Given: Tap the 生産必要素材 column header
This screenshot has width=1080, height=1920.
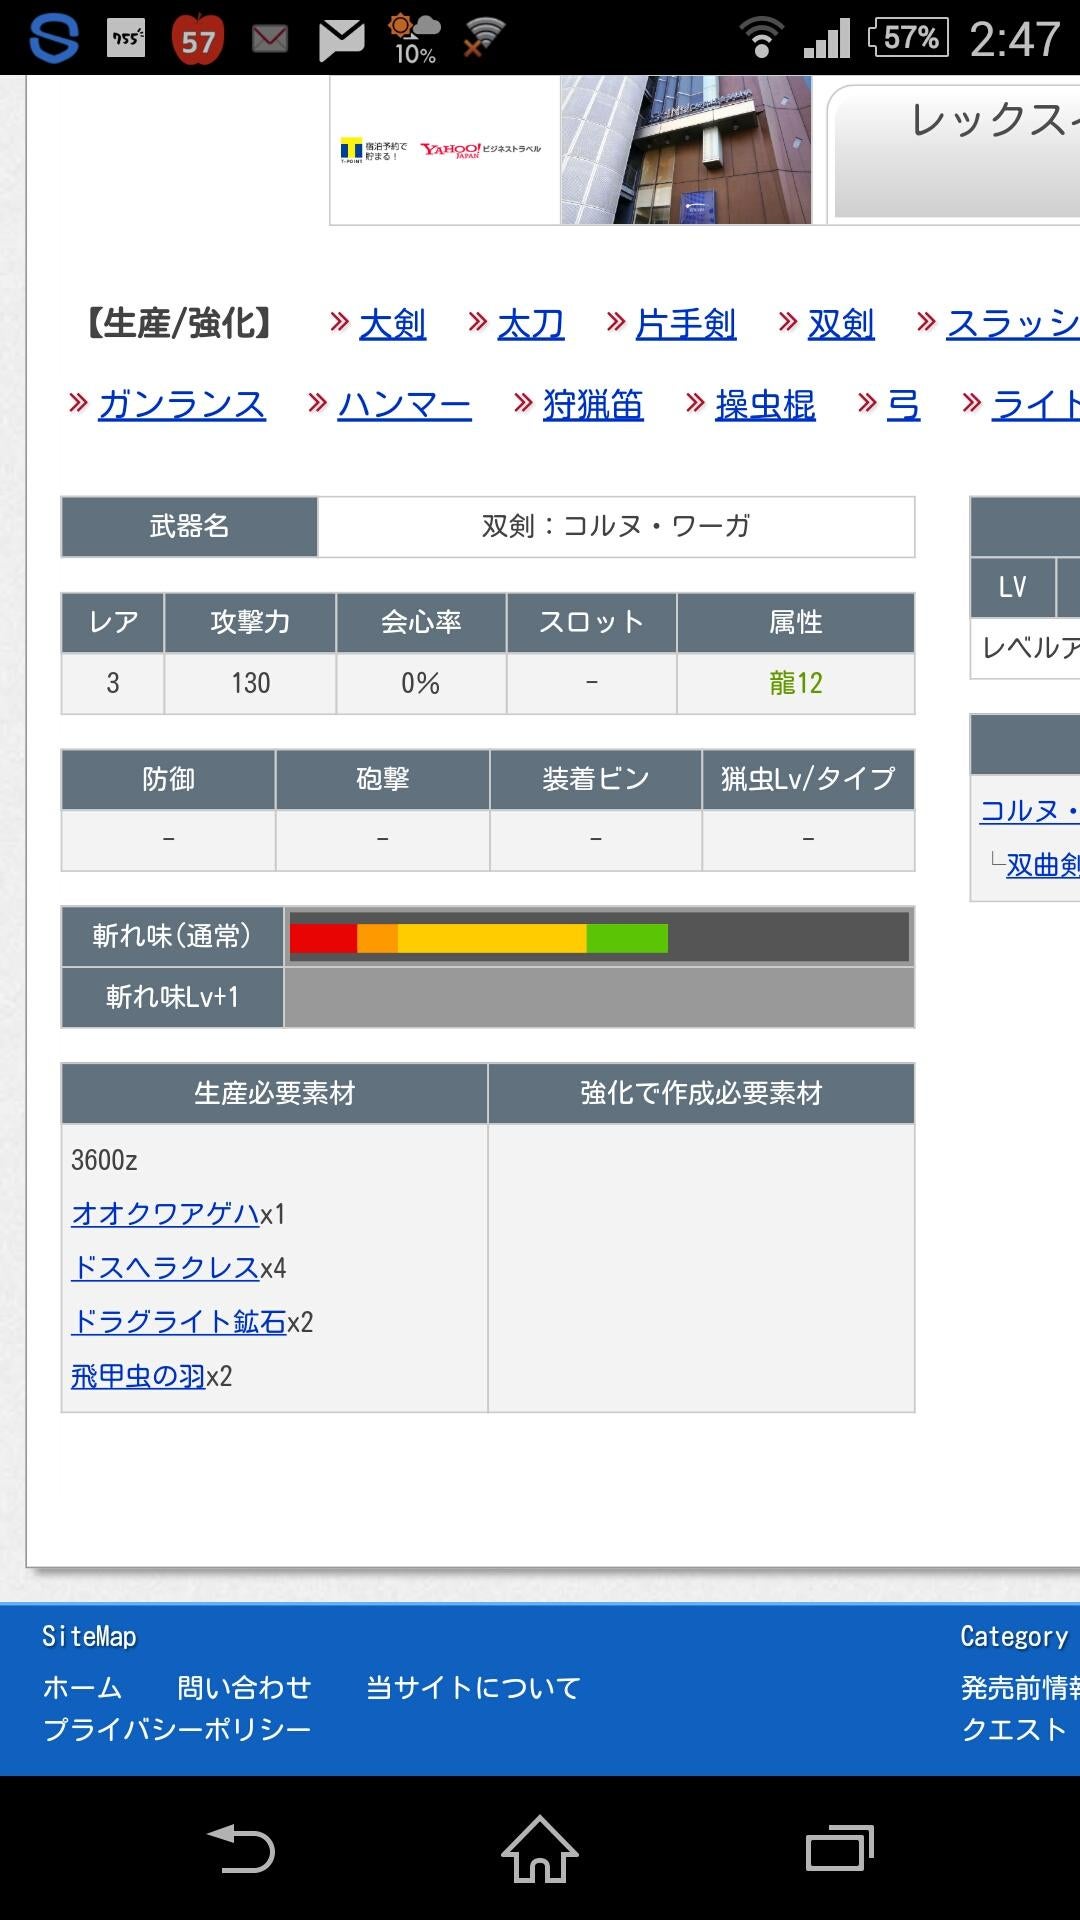Looking at the screenshot, I should [275, 1093].
